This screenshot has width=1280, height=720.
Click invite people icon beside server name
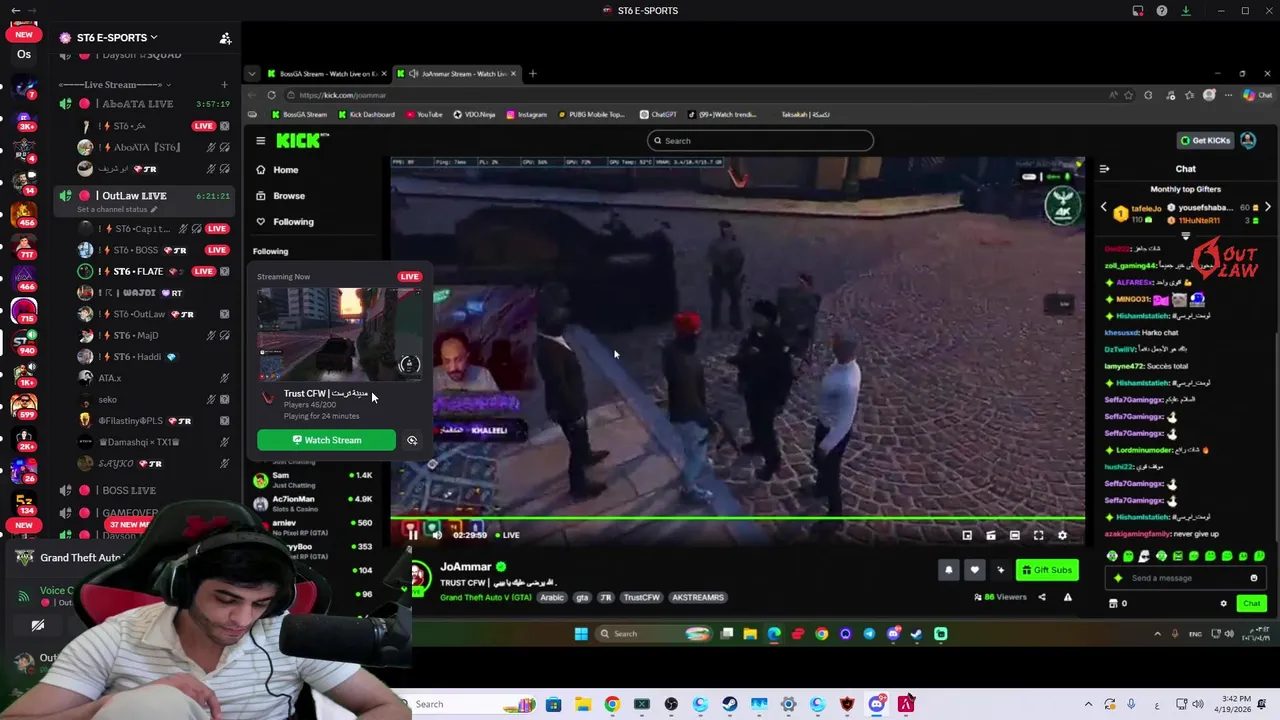(225, 38)
